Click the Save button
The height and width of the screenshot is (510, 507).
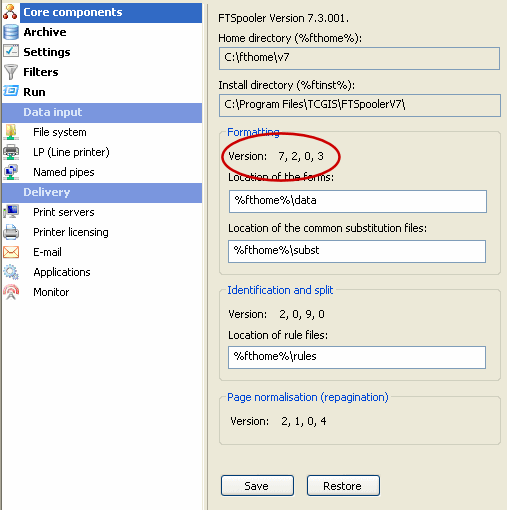click(257, 486)
